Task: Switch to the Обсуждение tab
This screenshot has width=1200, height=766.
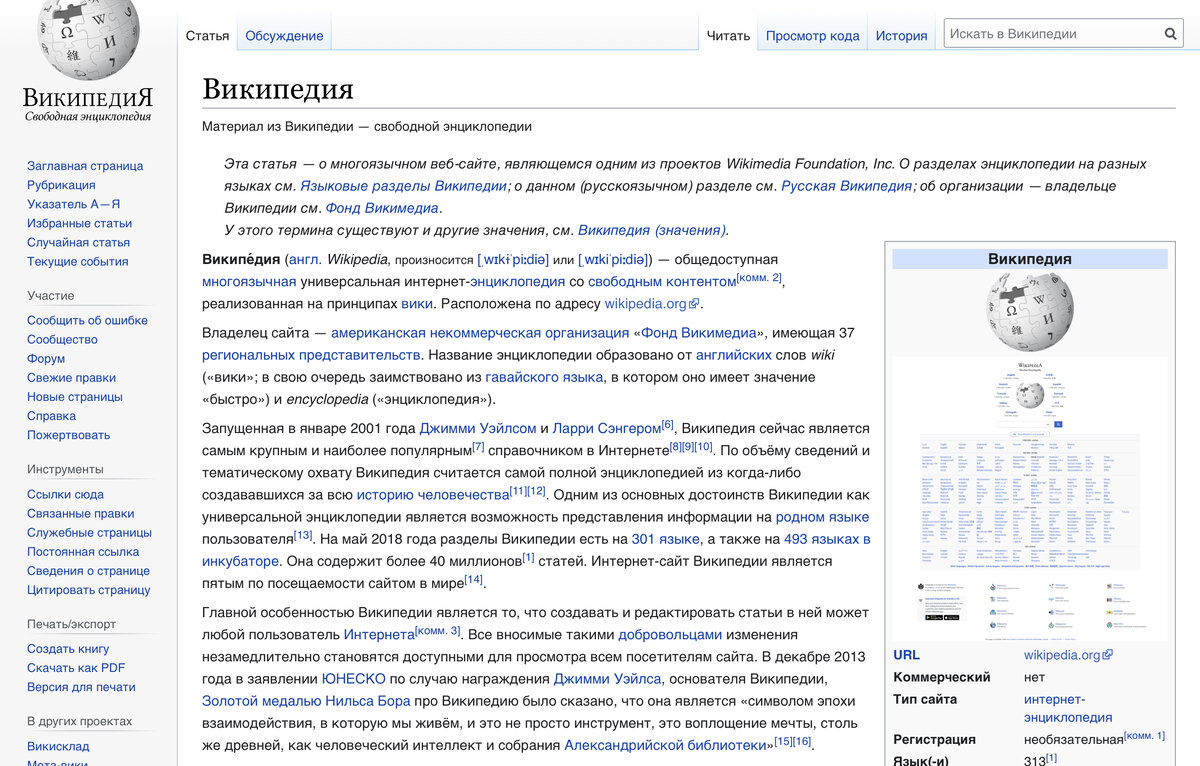Action: (283, 34)
